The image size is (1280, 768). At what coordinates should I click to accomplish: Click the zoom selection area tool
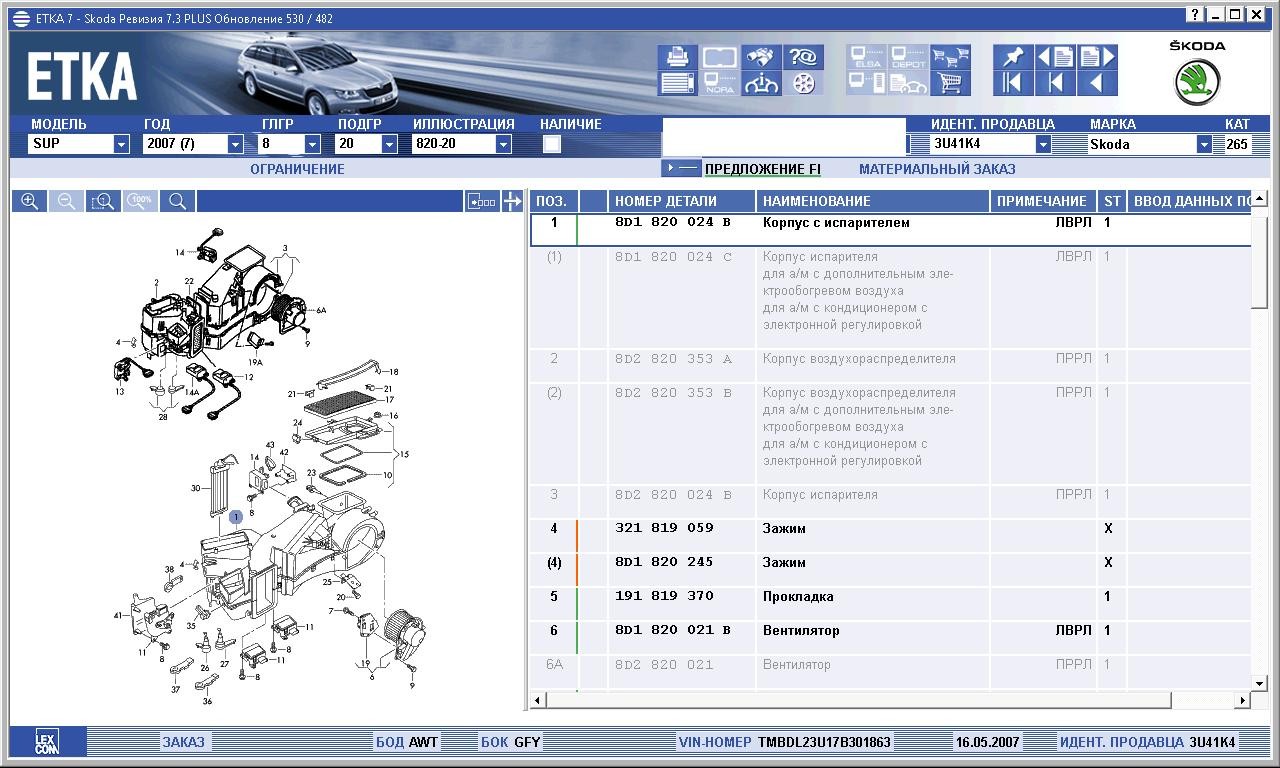(103, 201)
